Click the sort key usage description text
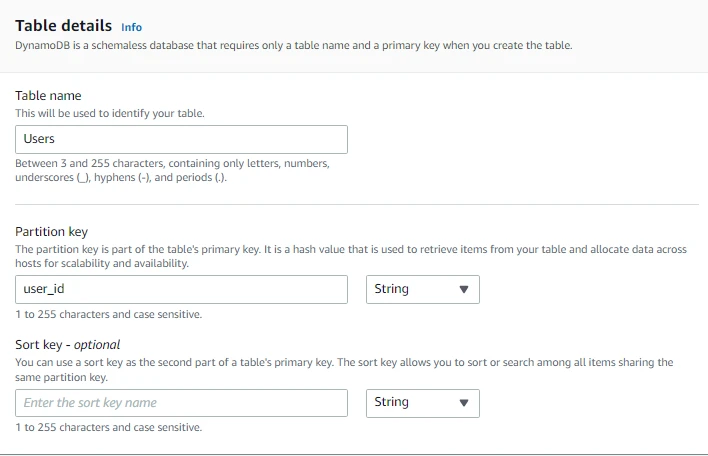Image resolution: width=708 pixels, height=456 pixels. pos(344,369)
